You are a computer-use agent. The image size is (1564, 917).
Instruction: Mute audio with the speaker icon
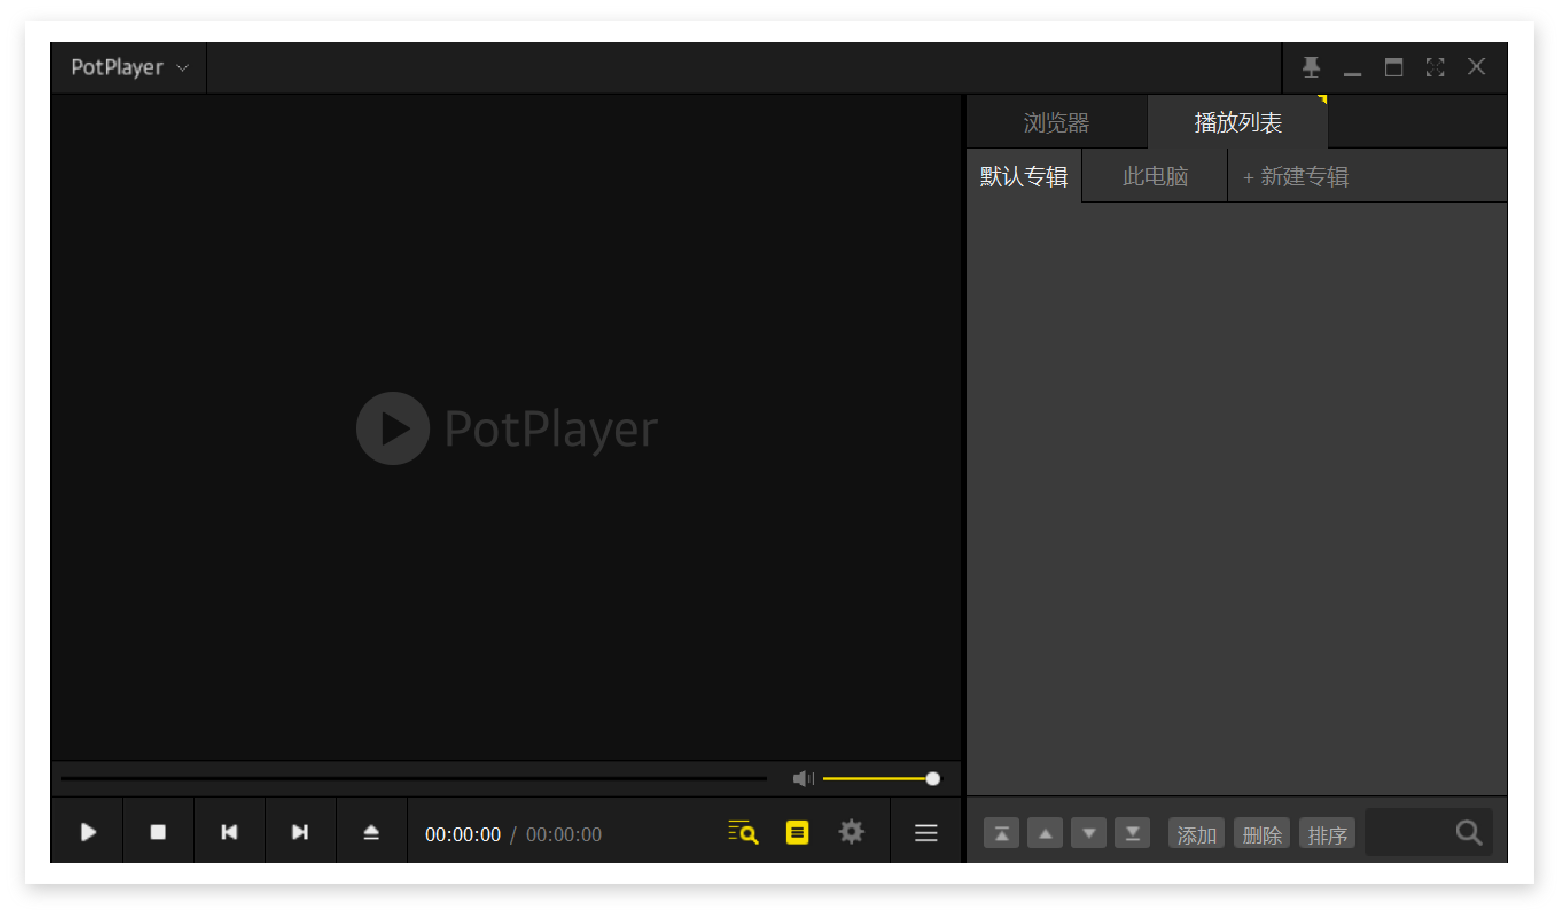pyautogui.click(x=803, y=778)
